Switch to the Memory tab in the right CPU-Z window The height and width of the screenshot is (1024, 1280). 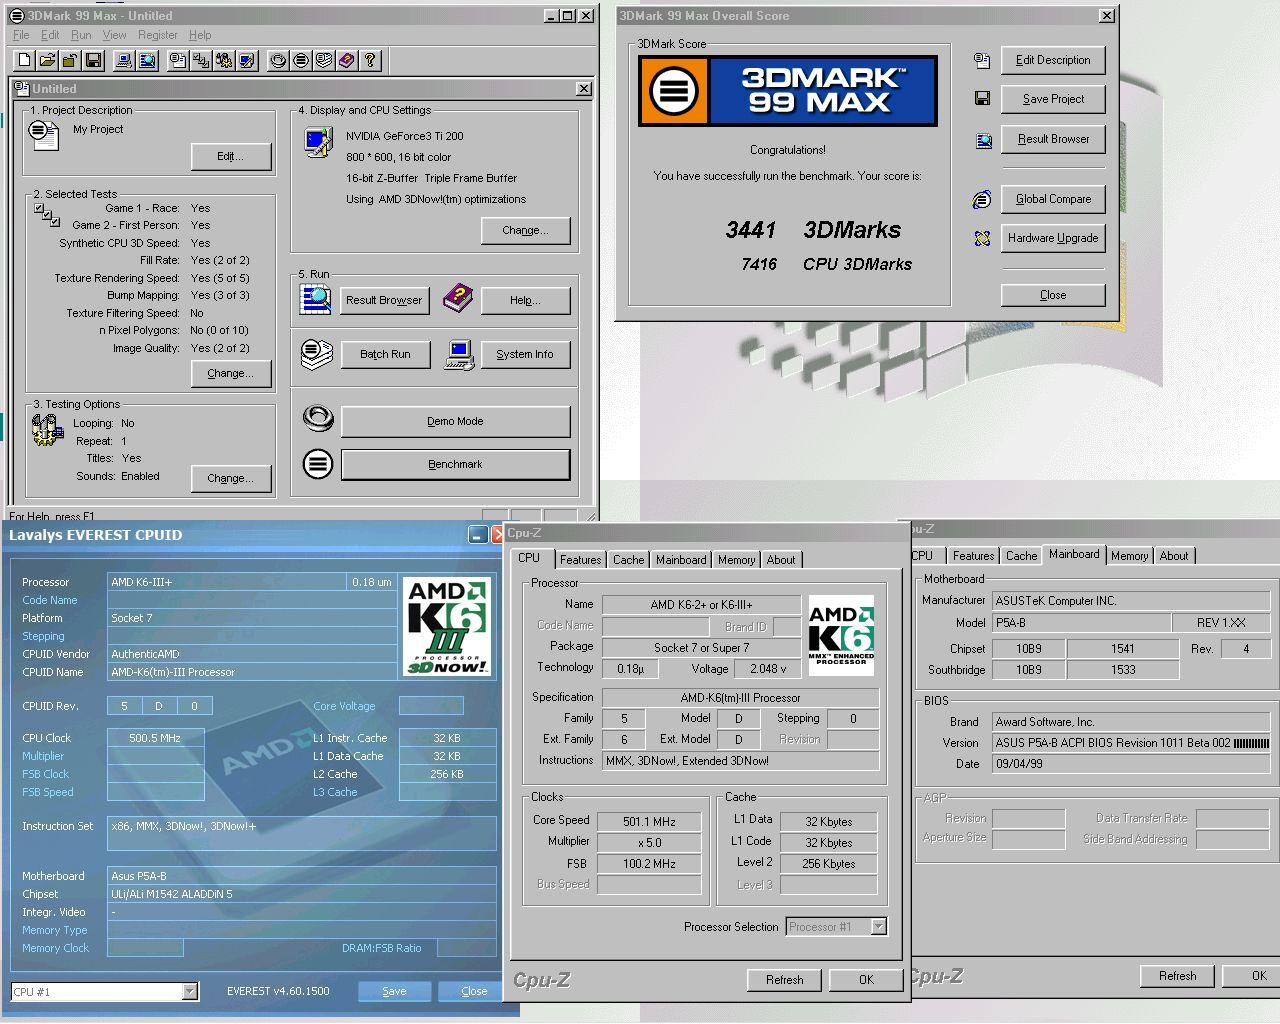[x=1129, y=556]
